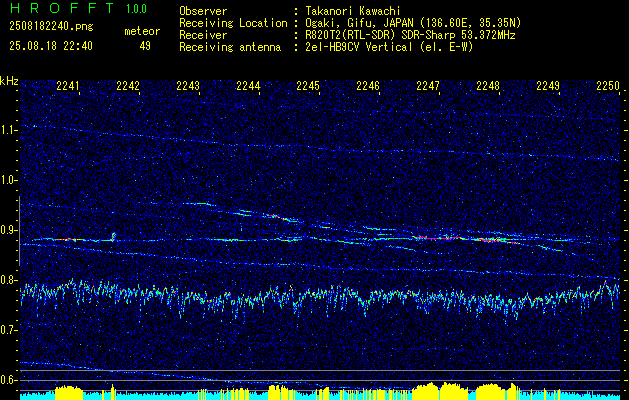The image size is (629, 400).
Task: Click the 0.8 kHz frequency label
Action: 8,280
